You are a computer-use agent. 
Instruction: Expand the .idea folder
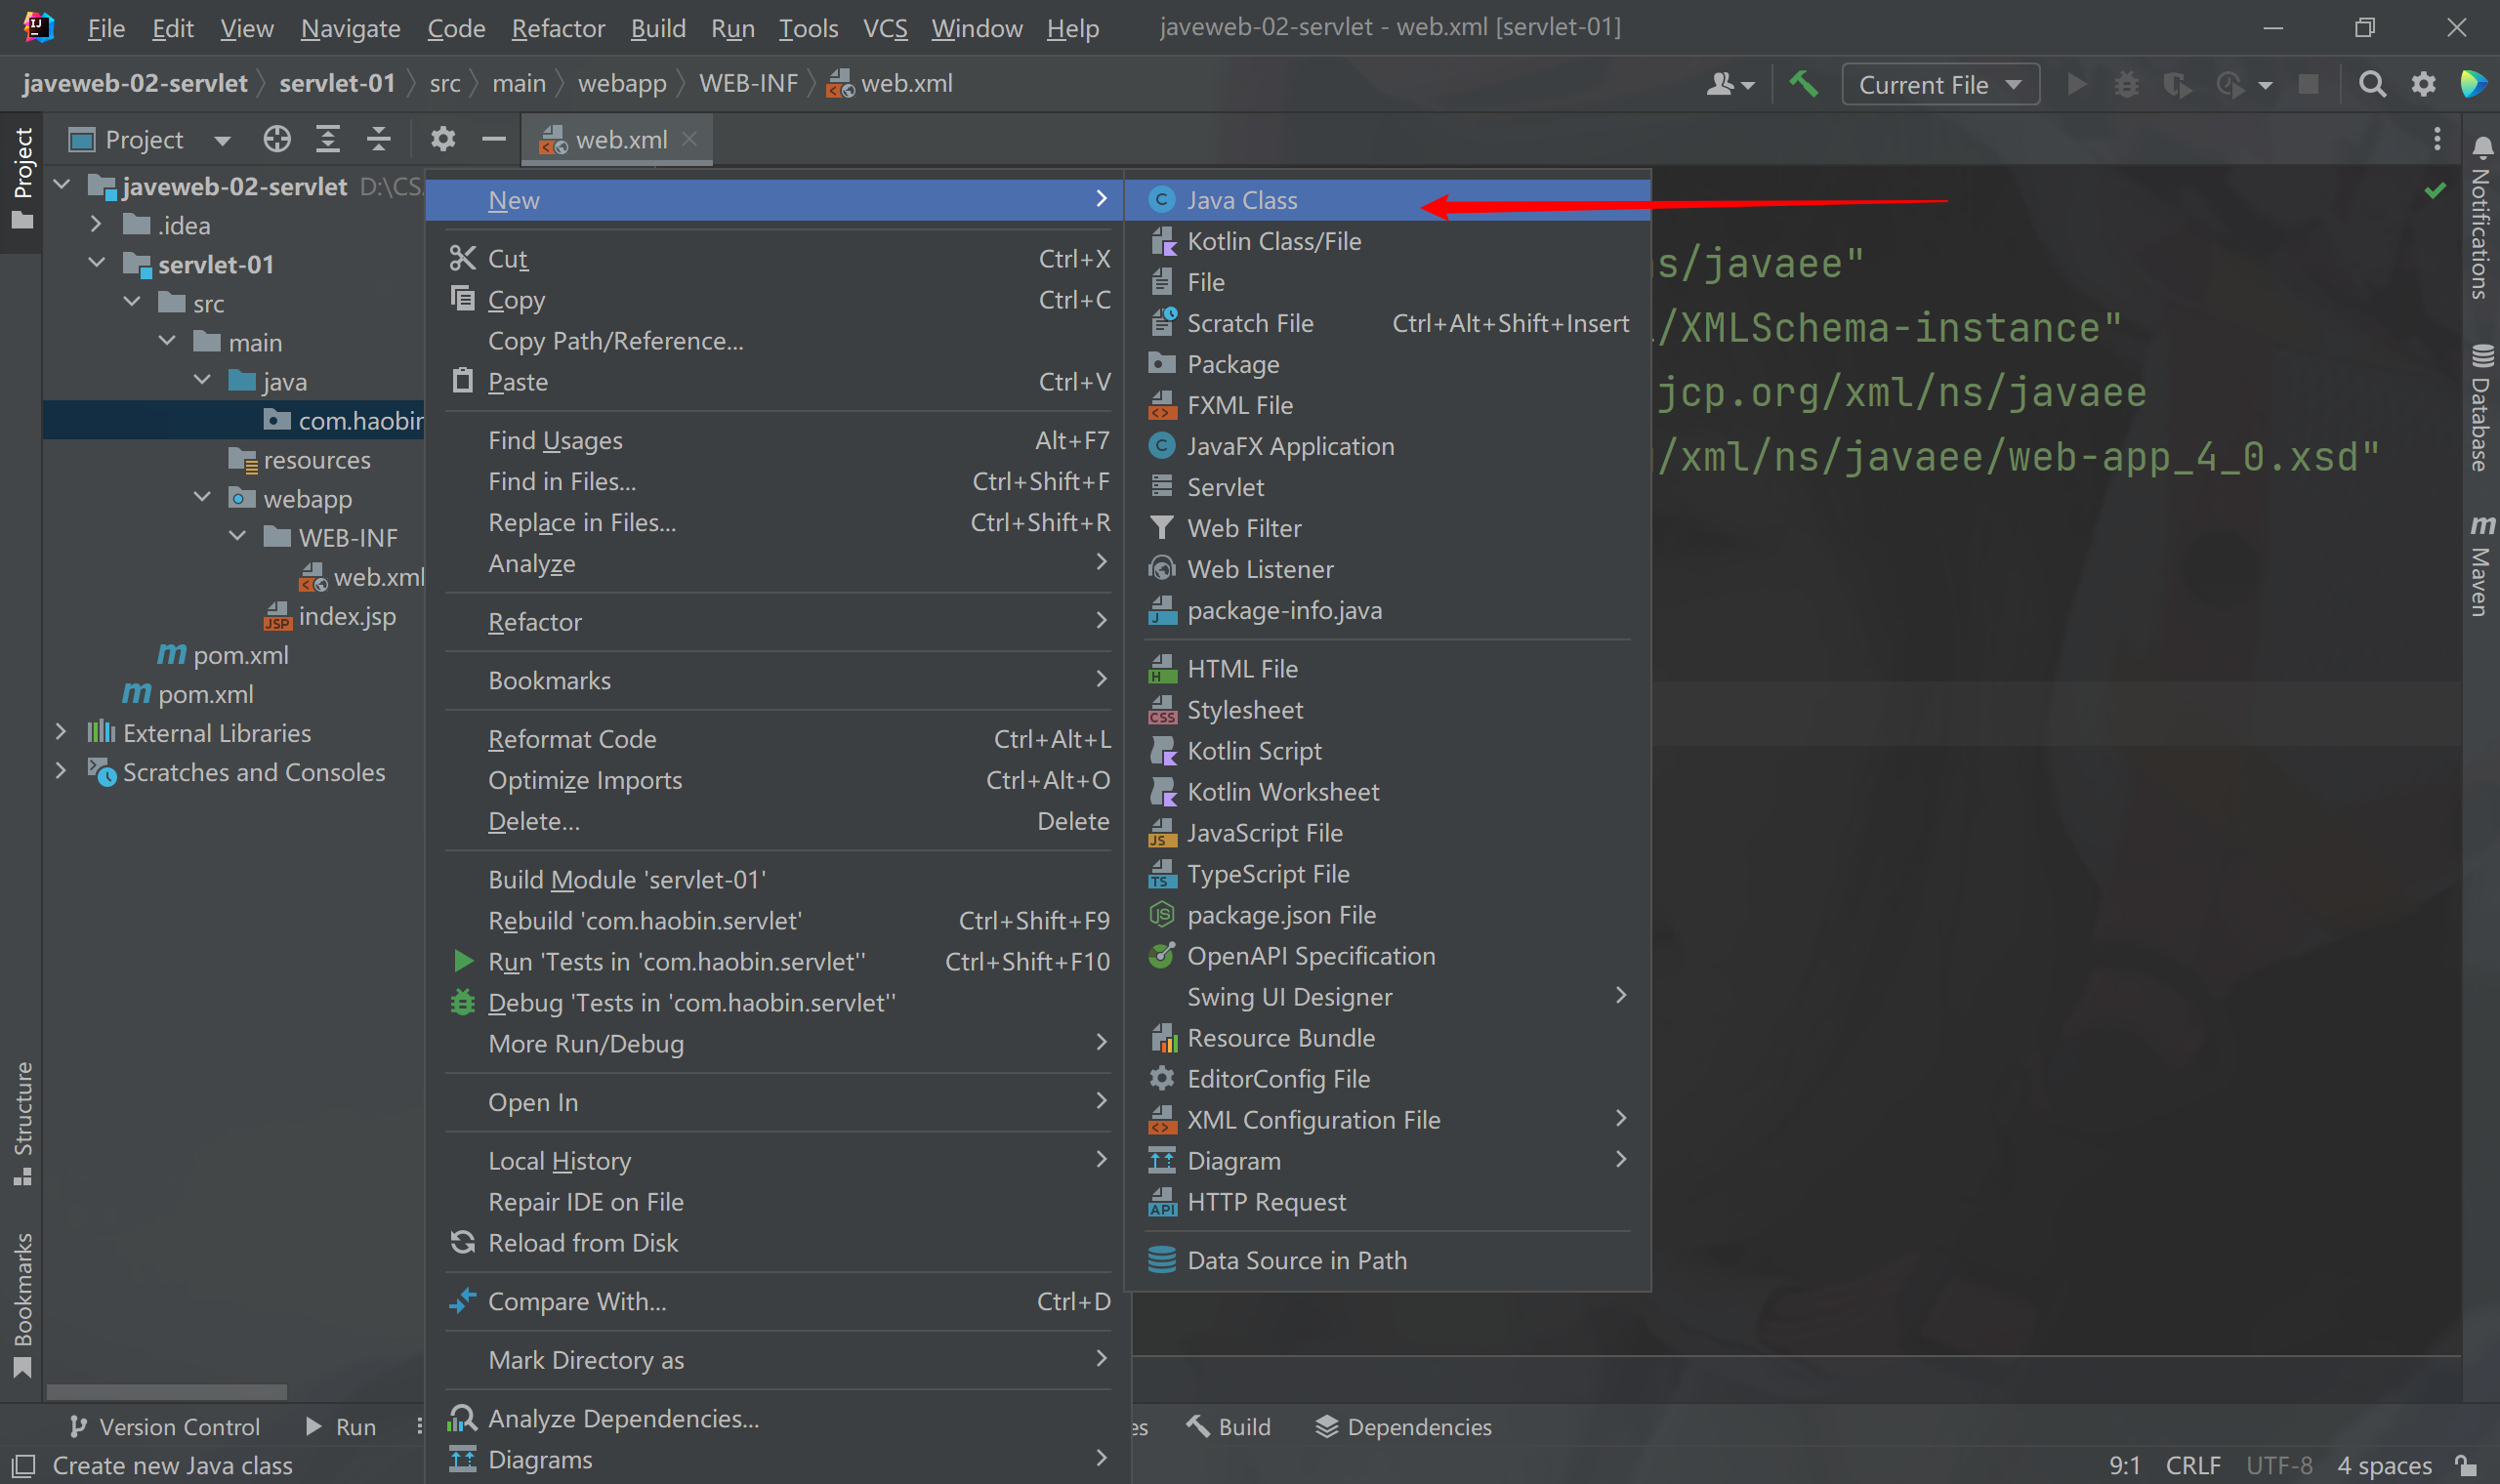[x=96, y=224]
